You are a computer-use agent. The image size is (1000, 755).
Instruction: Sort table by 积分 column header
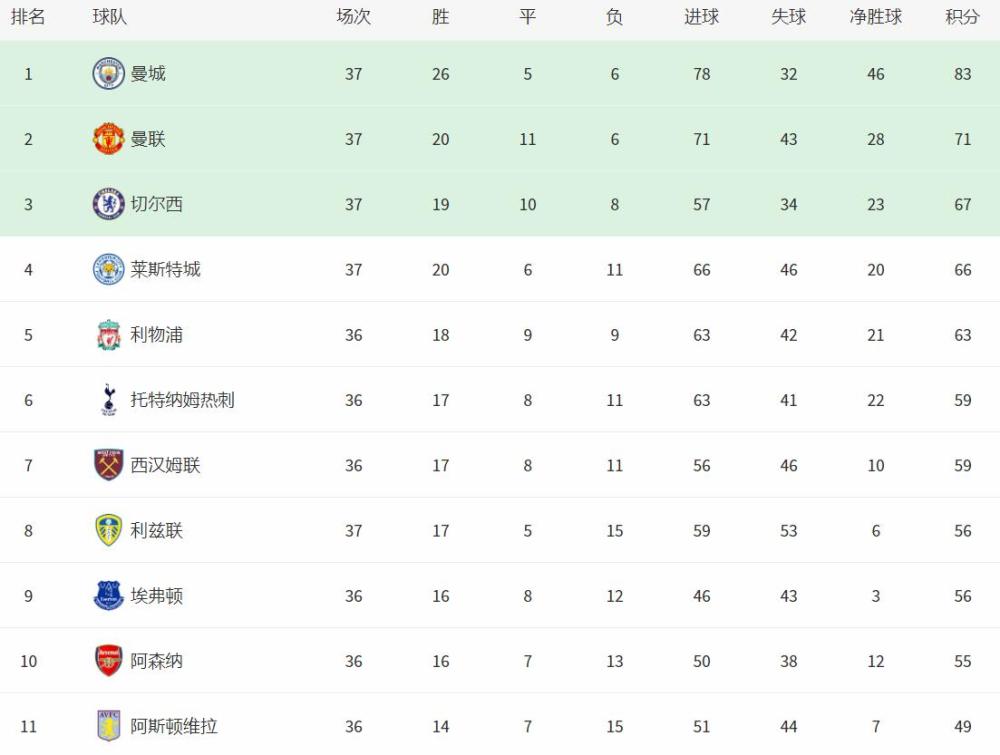(x=962, y=17)
